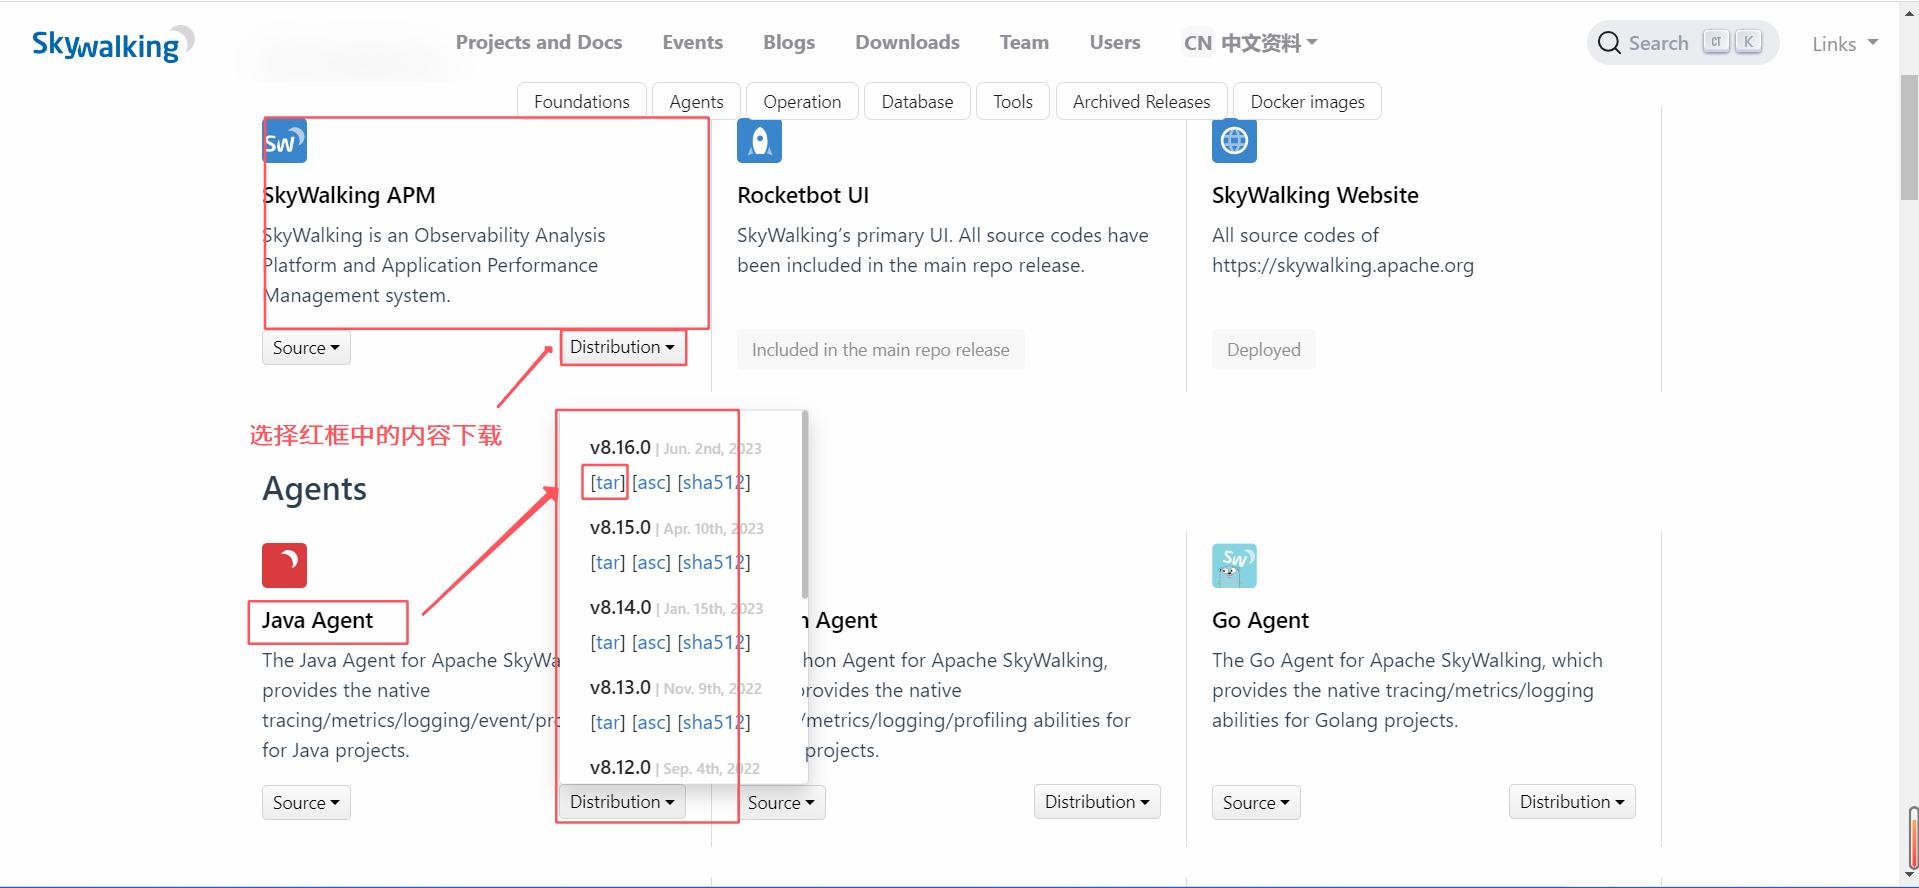
Task: Jump to Docker images tab
Action: 1307,101
